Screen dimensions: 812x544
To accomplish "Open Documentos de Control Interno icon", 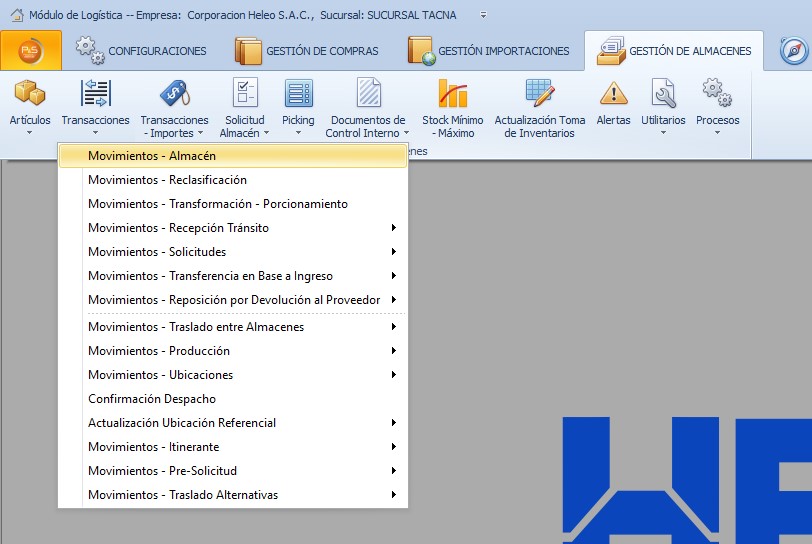I will click(x=368, y=94).
